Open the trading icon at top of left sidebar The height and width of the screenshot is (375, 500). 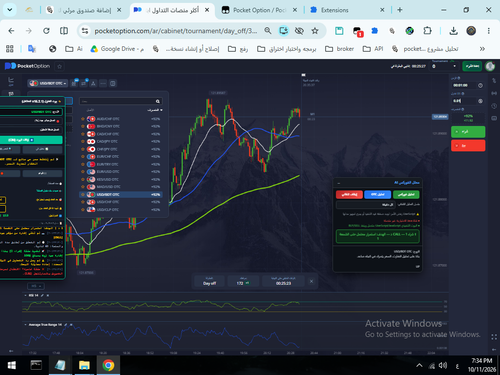(x=11, y=81)
